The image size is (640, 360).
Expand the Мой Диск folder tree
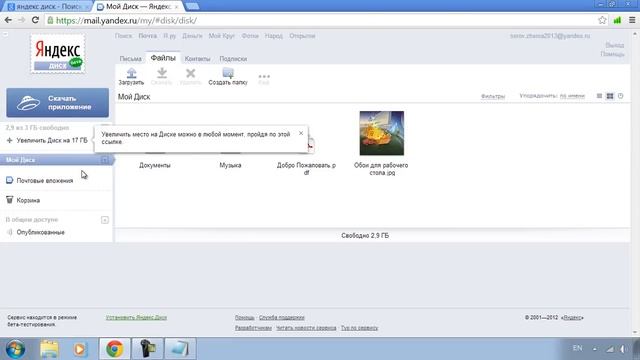click(x=104, y=160)
